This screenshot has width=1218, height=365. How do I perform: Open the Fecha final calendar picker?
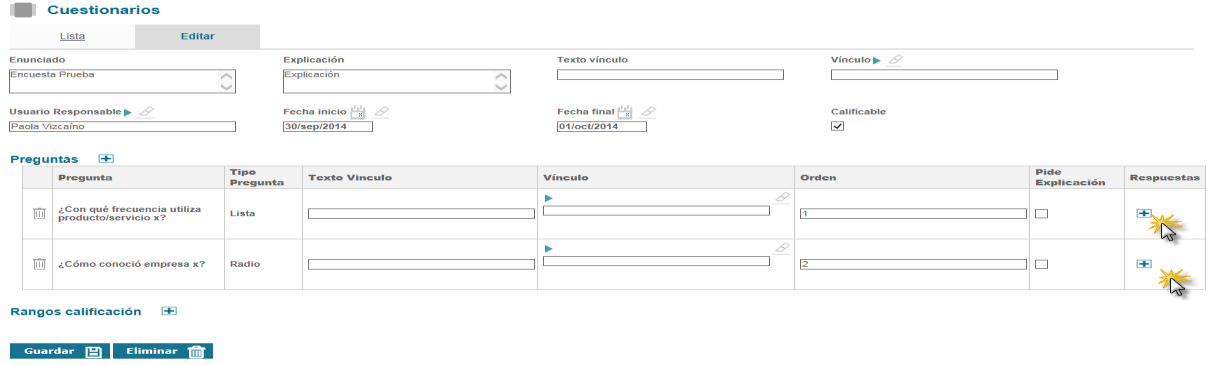tap(626, 112)
